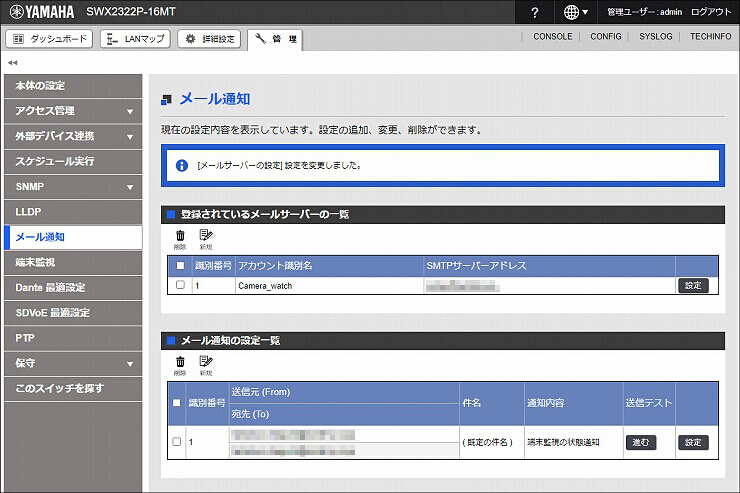Open the CONFIG link
The width and height of the screenshot is (740, 493).
tap(605, 36)
